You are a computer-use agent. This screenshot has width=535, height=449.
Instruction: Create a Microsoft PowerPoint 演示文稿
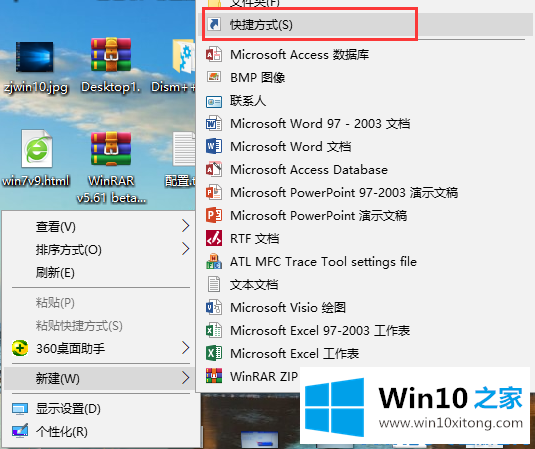point(319,216)
